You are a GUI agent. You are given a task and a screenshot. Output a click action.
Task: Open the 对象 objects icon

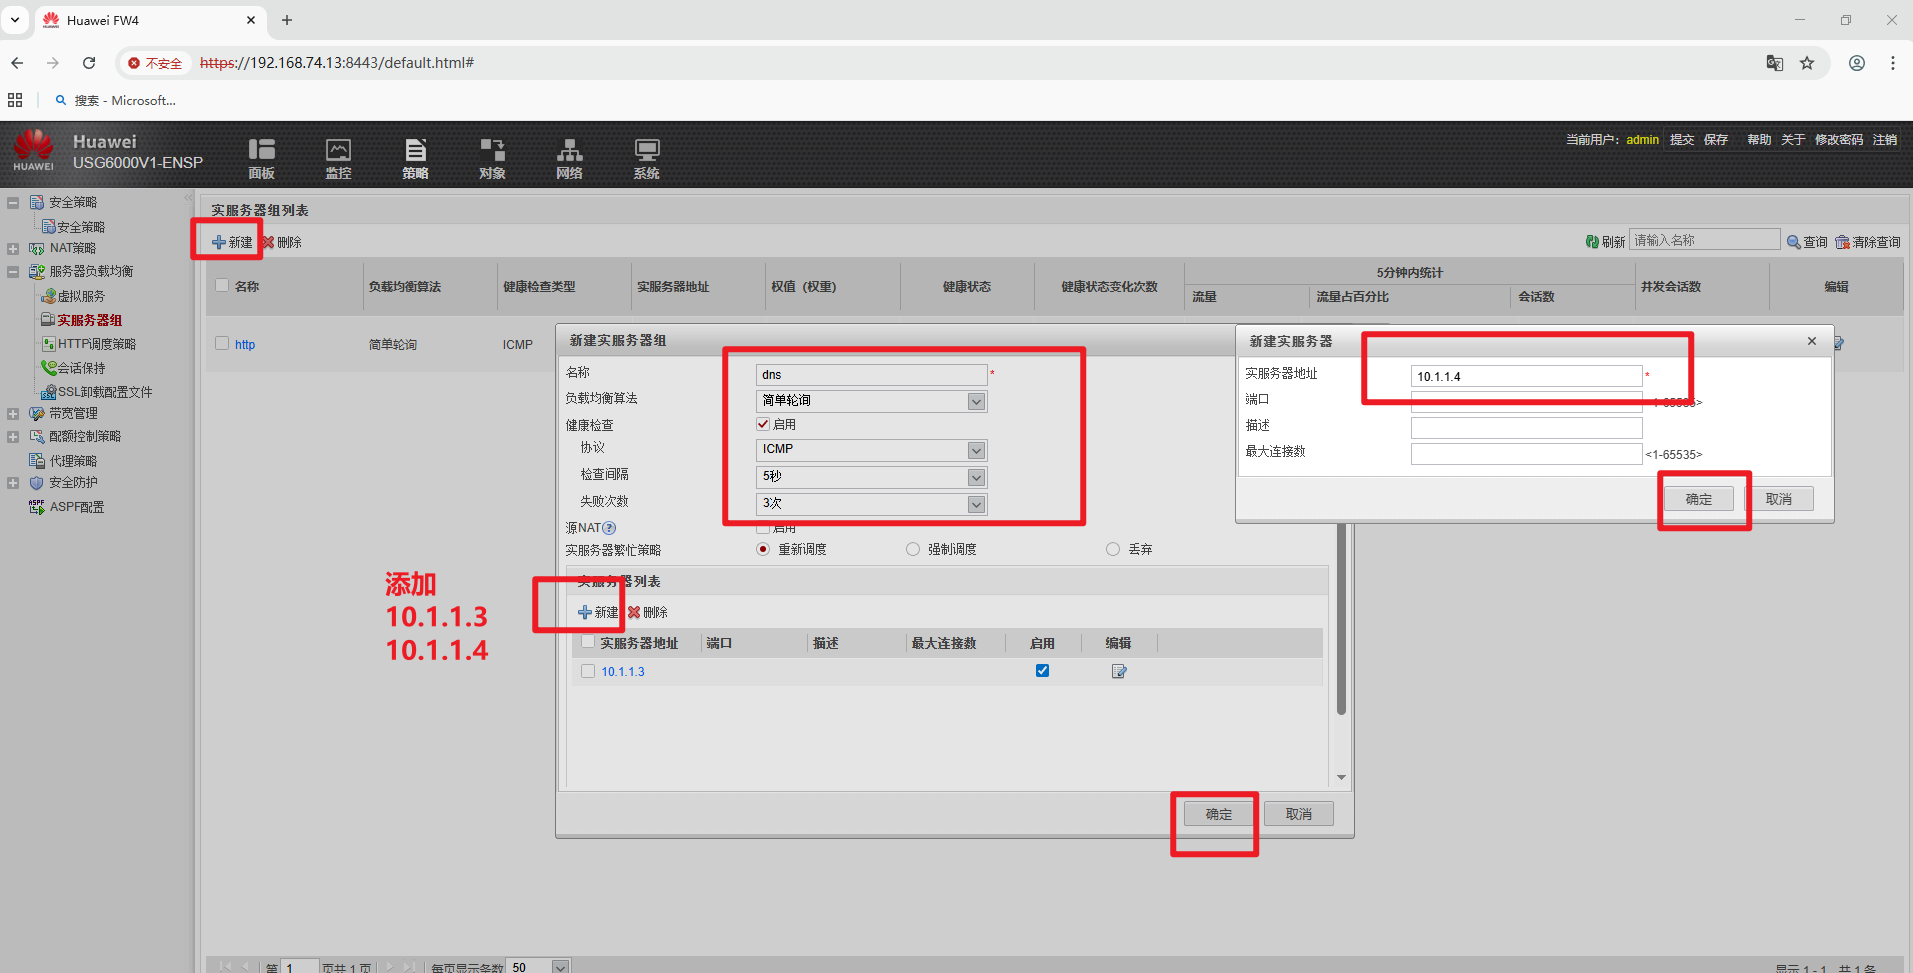click(492, 158)
